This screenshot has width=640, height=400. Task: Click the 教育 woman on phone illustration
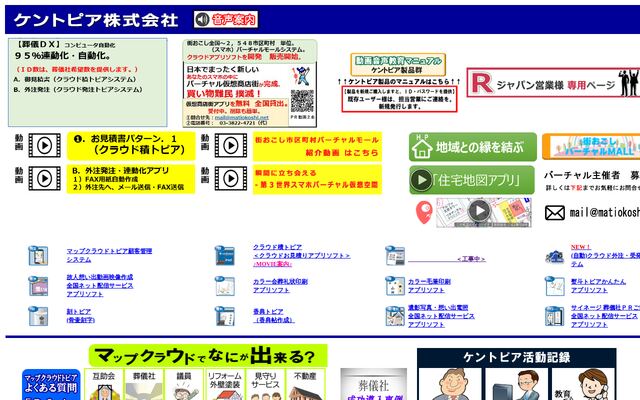583,384
